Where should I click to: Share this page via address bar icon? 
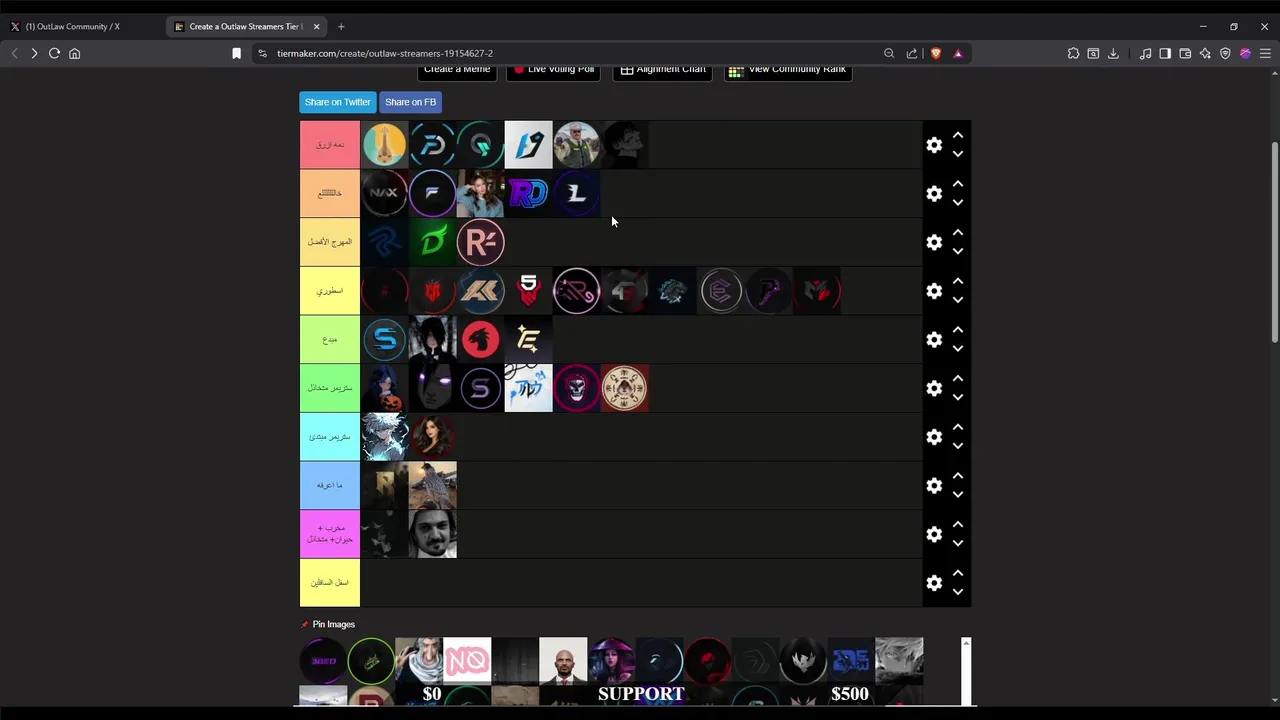click(912, 53)
